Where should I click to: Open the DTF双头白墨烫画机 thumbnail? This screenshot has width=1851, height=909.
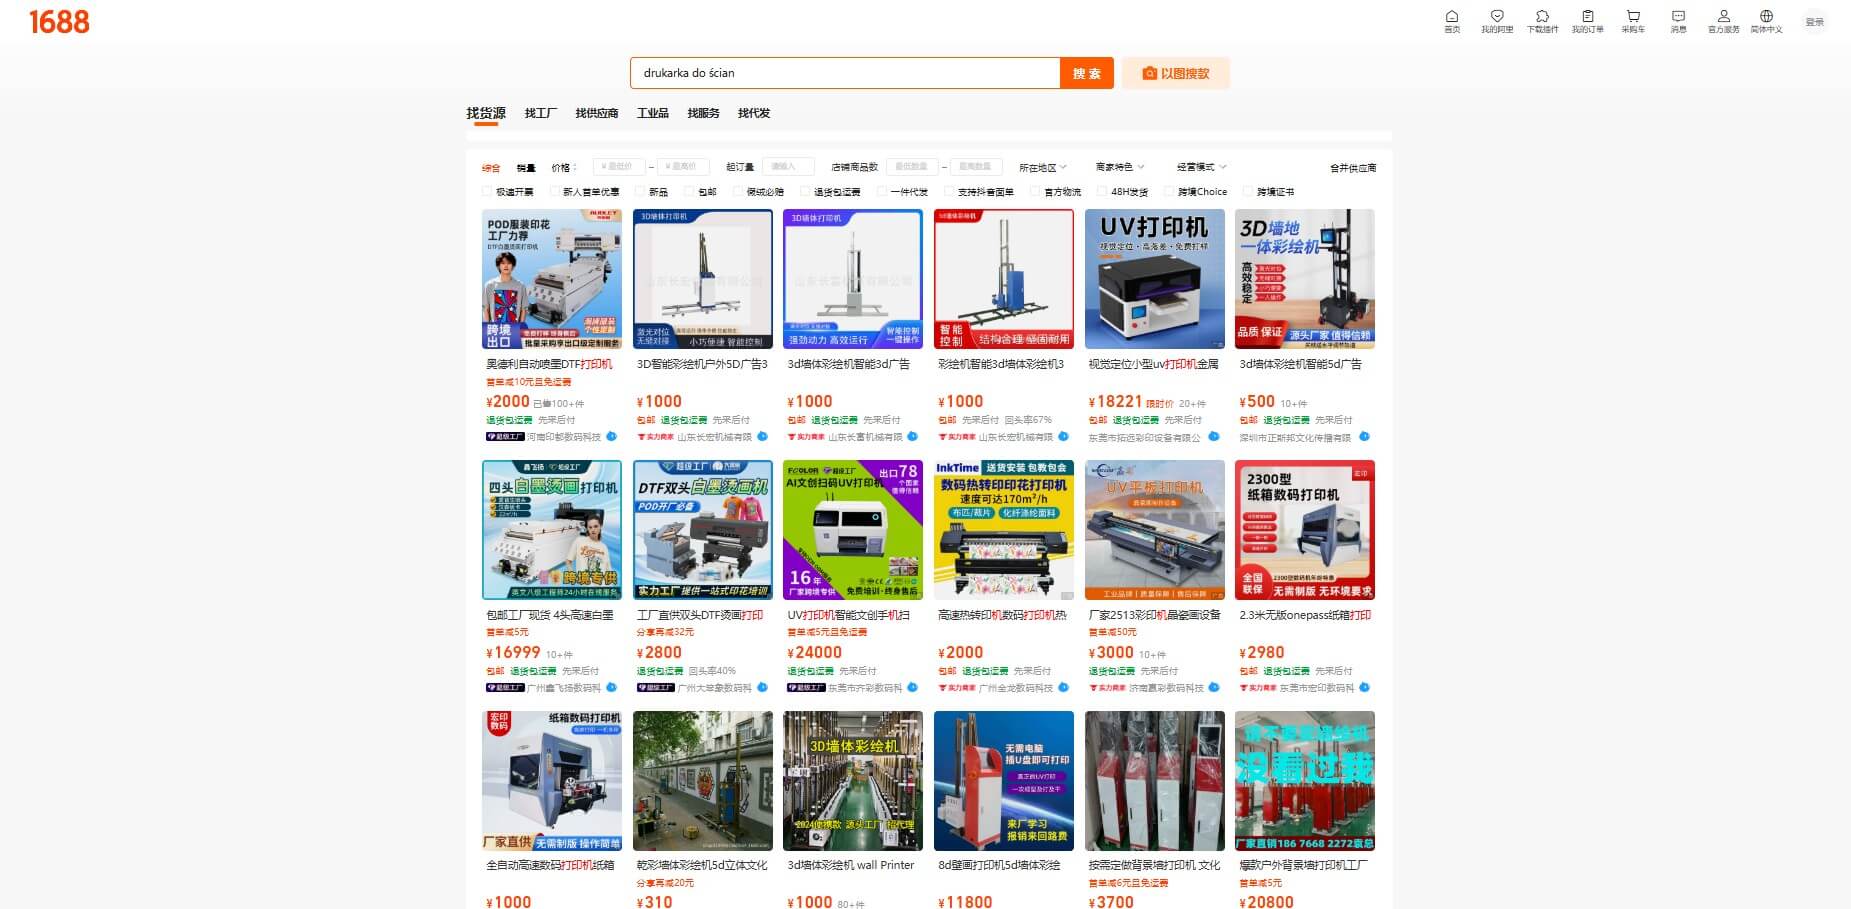pyautogui.click(x=703, y=530)
